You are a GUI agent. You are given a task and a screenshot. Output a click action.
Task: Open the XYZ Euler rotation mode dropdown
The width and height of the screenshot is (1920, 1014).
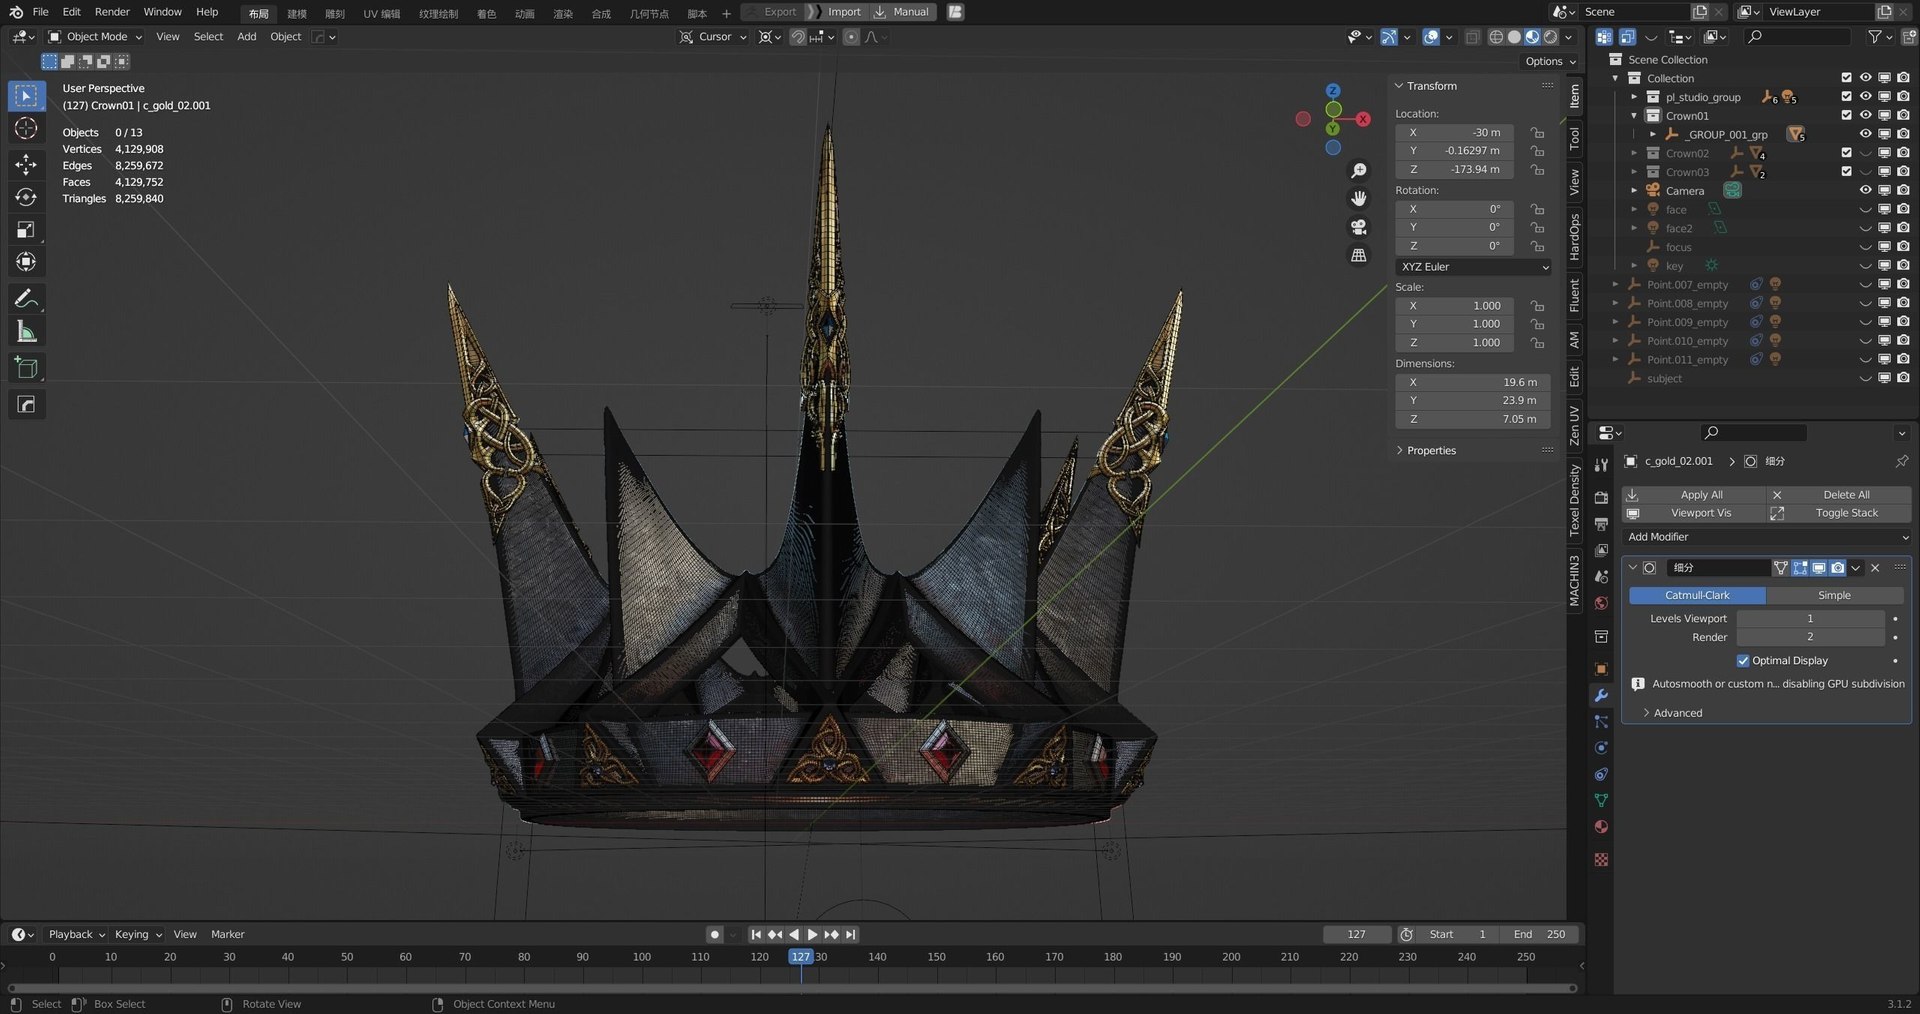point(1473,267)
